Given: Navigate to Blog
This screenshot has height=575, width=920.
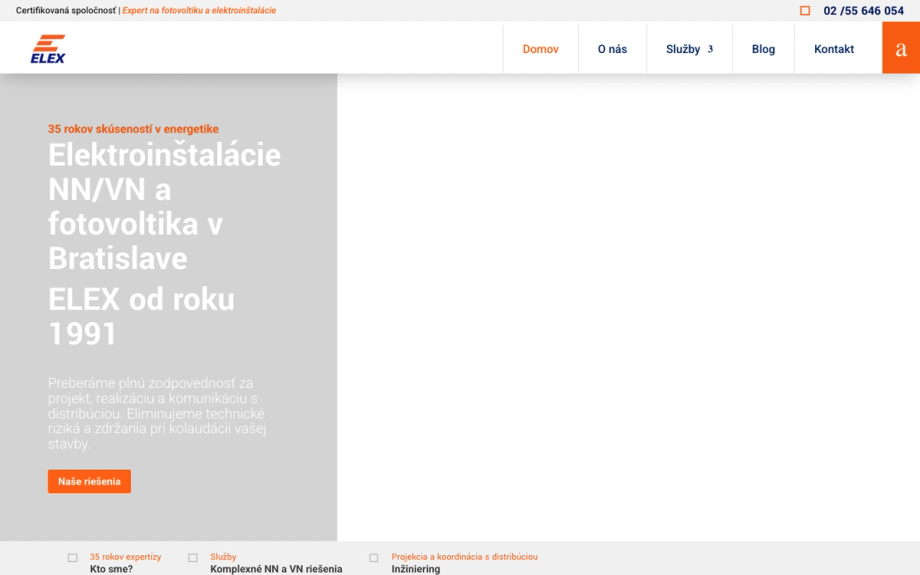Looking at the screenshot, I should pos(763,49).
